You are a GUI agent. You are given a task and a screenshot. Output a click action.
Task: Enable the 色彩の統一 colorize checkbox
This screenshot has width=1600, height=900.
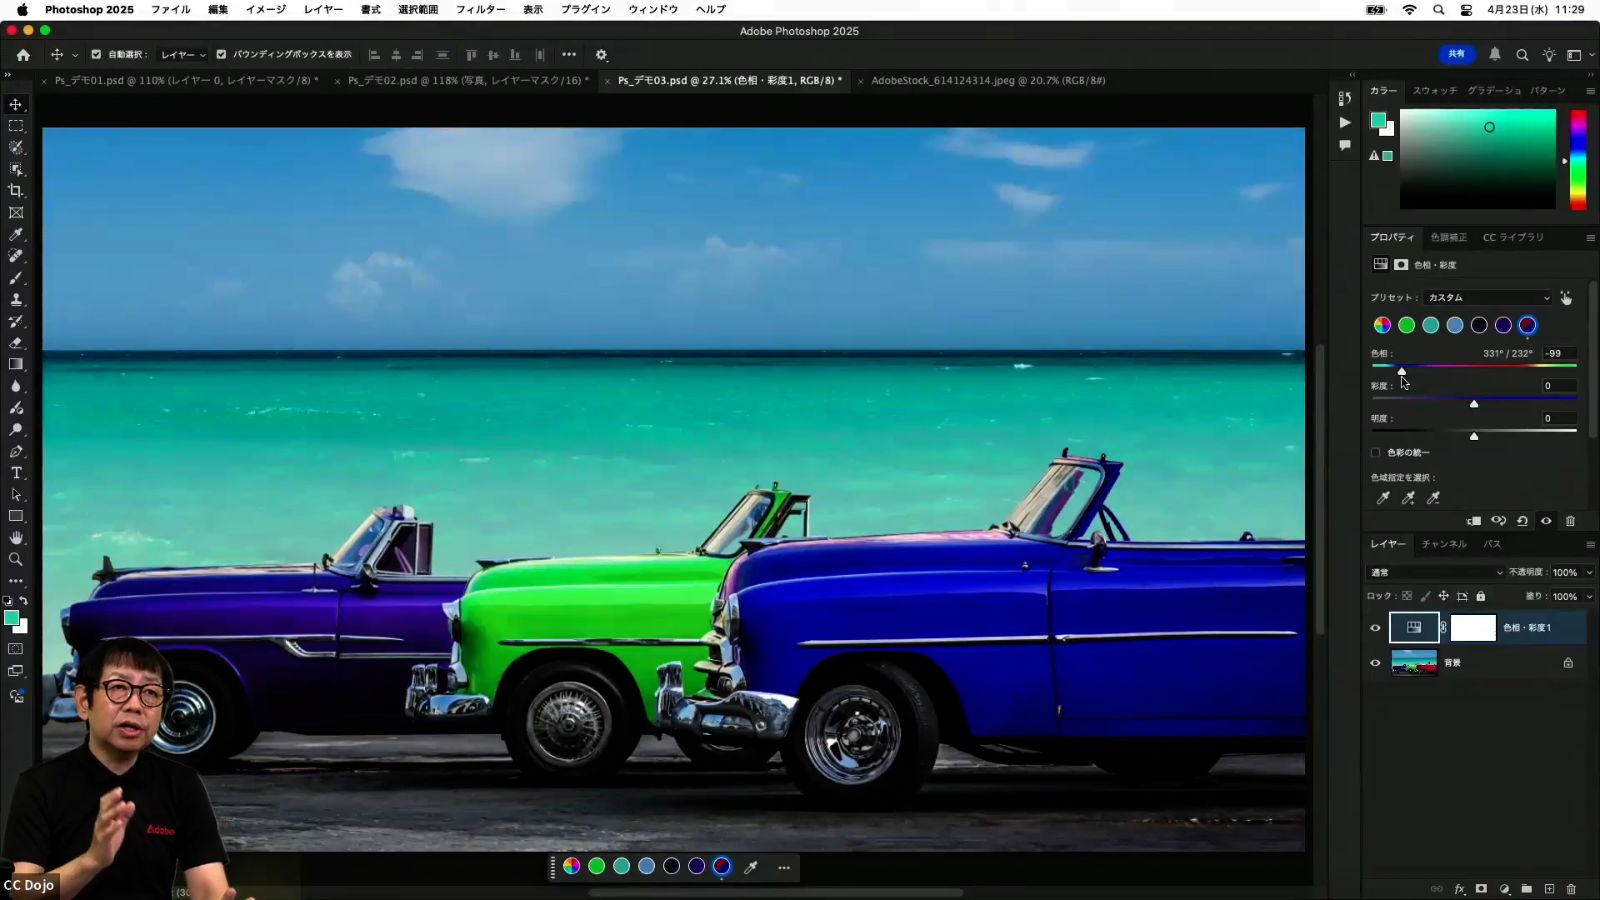[x=1376, y=453]
